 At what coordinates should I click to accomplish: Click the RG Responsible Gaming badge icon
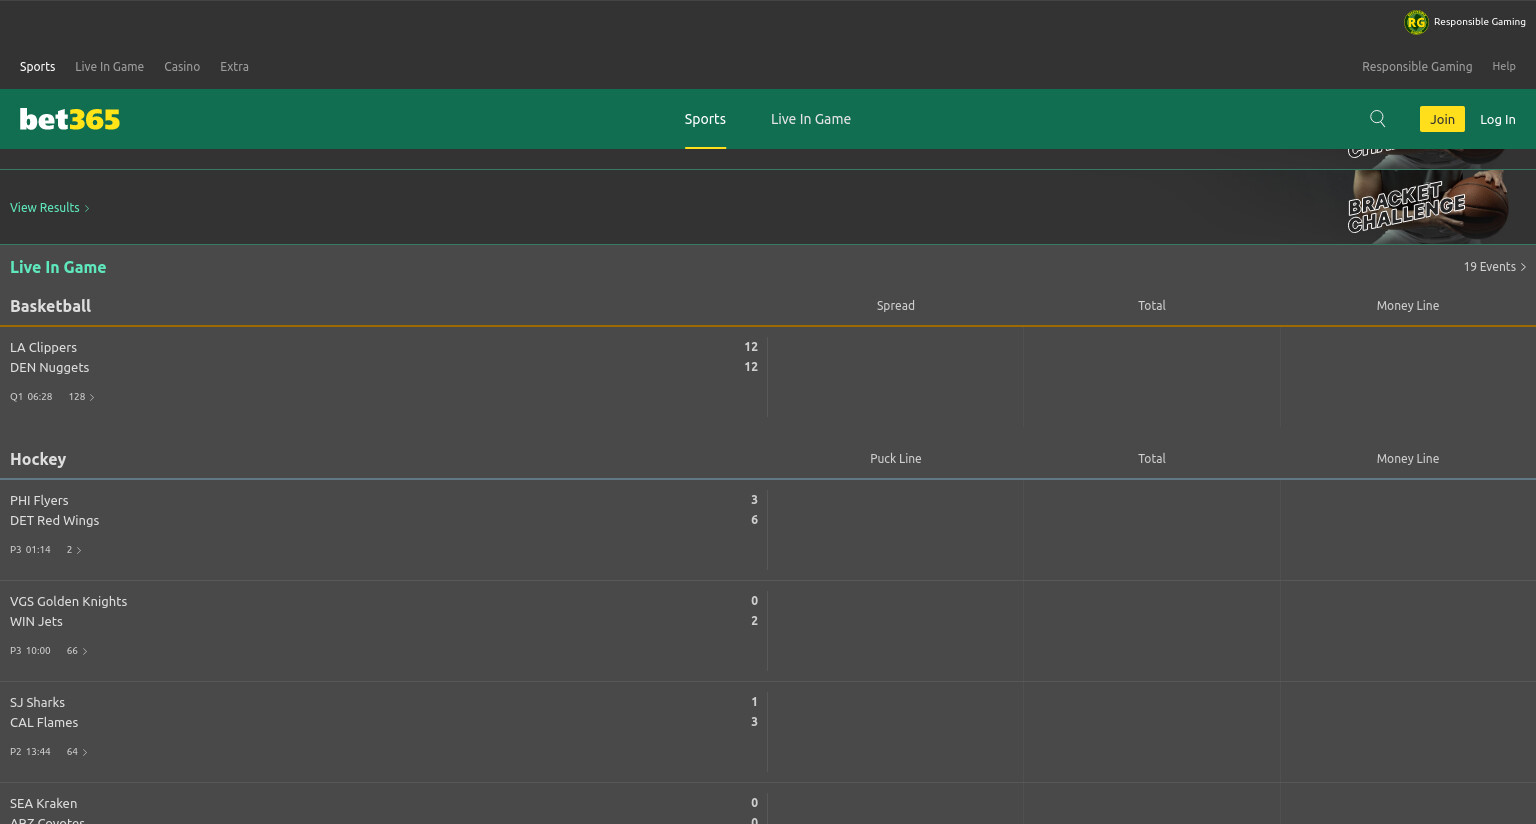pyautogui.click(x=1416, y=22)
